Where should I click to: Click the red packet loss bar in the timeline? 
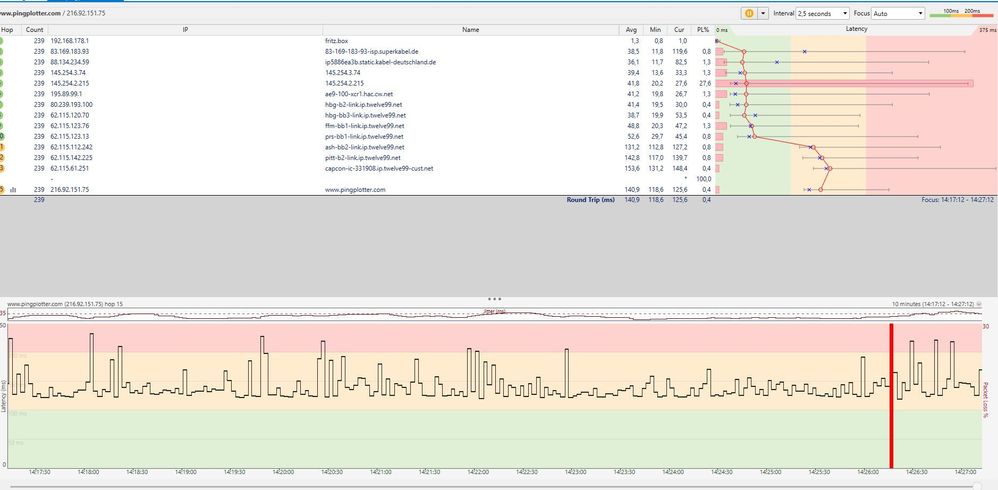click(x=891, y=396)
